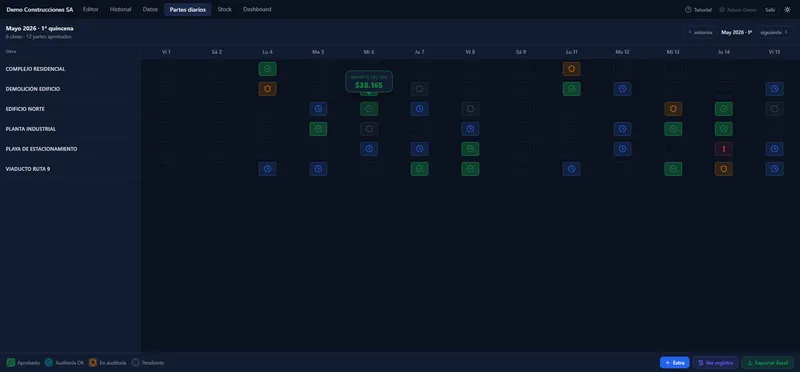Select the Partes diarios tab

[x=188, y=9]
